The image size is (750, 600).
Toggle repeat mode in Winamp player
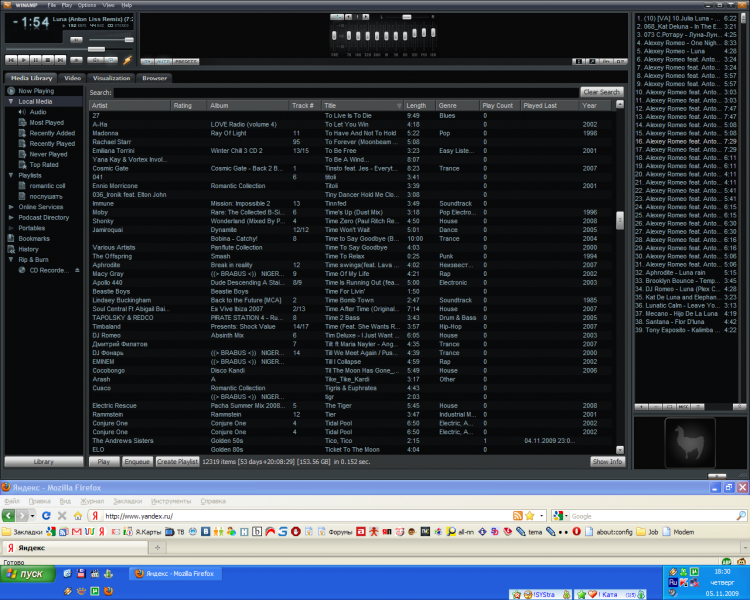click(111, 60)
